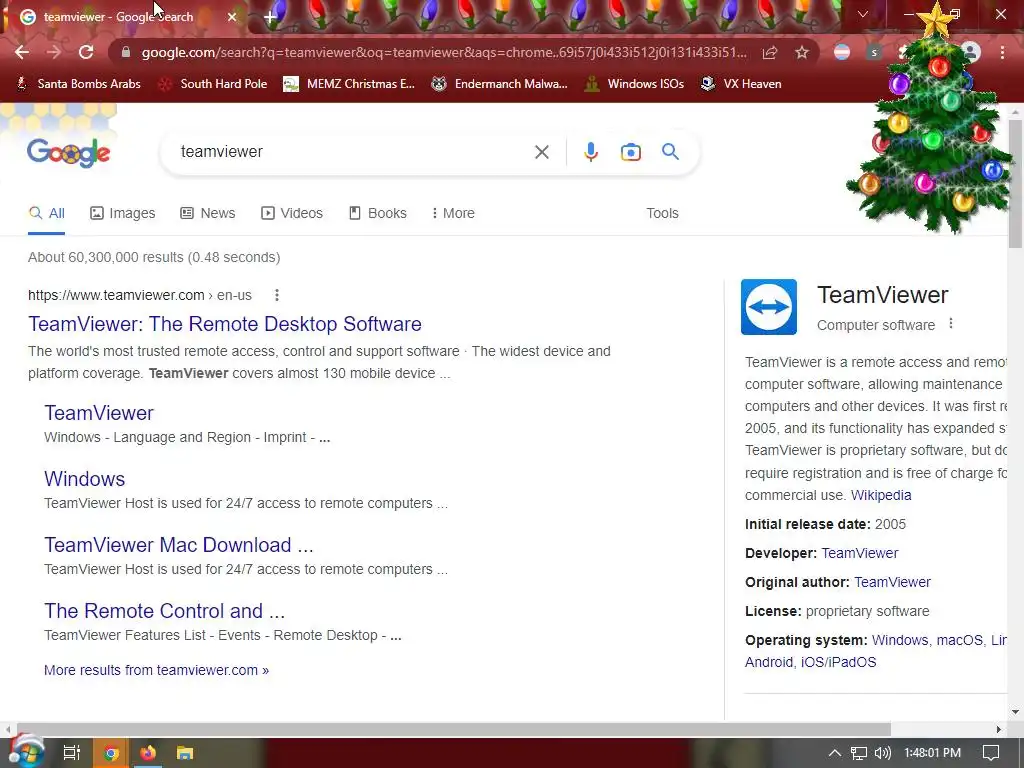Open the search Tools options
Screen dimensions: 1024x768
[662, 213]
